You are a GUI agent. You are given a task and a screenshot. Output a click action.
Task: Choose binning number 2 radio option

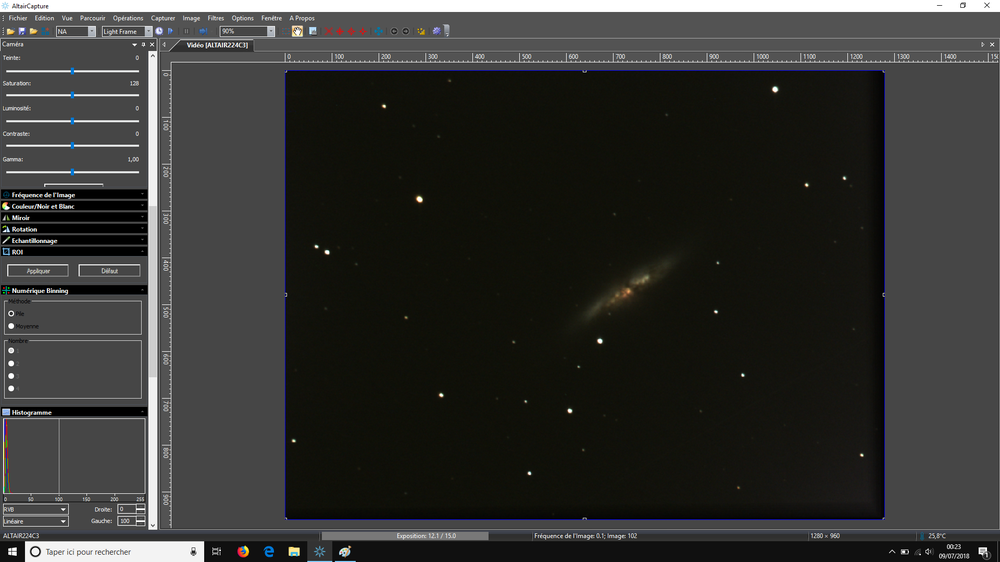pos(11,363)
